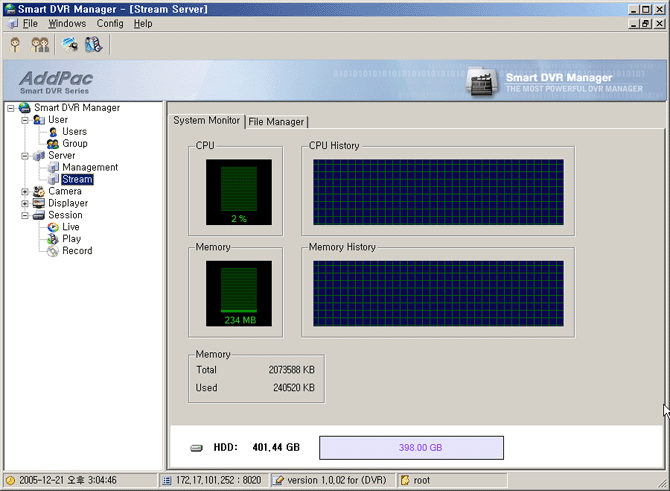This screenshot has width=670, height=491.
Task: Click the clock icon in status bar
Action: click(x=11, y=480)
